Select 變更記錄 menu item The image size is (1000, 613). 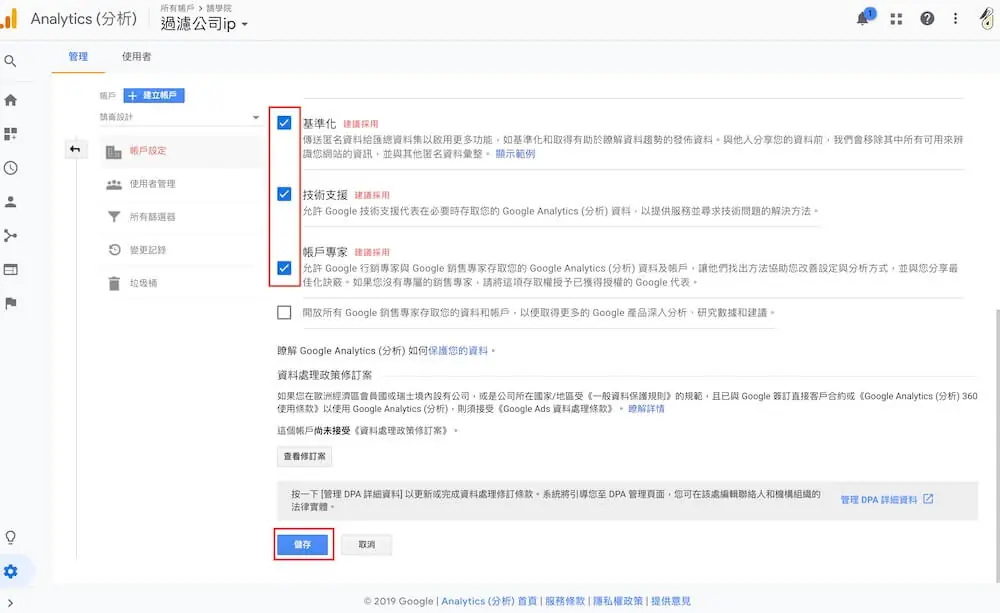coord(182,250)
